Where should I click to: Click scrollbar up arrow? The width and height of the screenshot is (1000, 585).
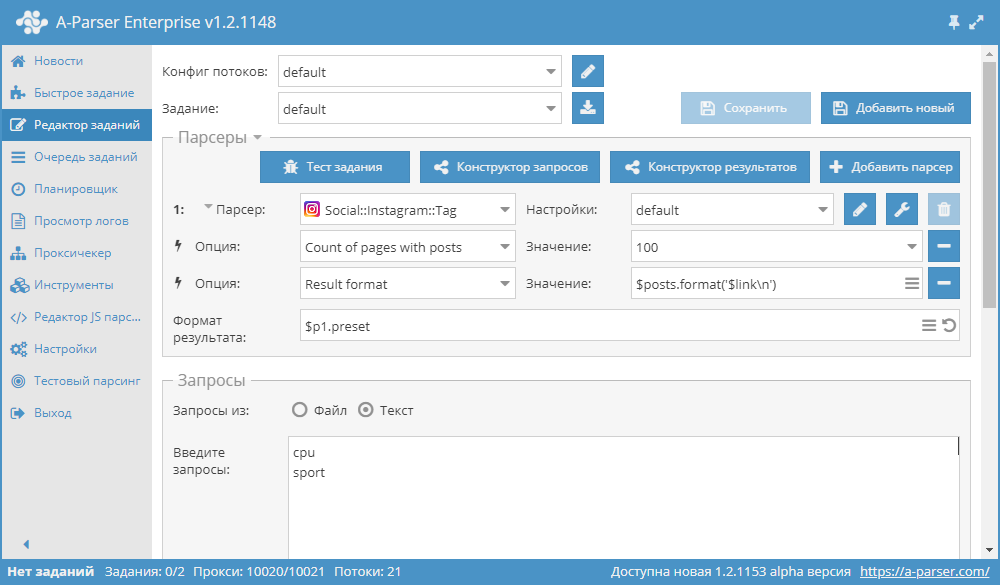tap(989, 54)
